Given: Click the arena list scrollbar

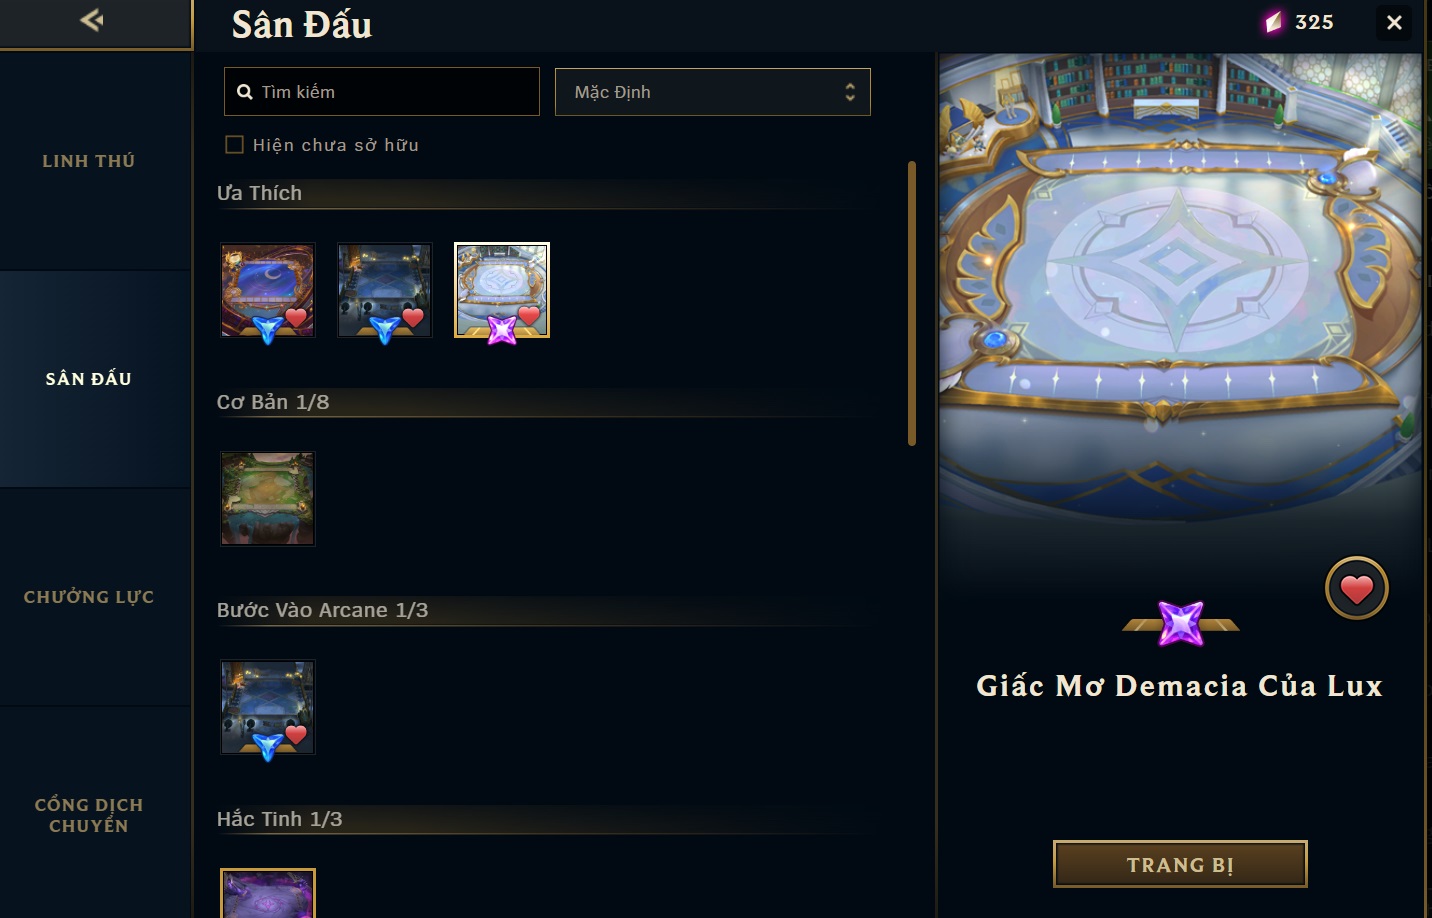Looking at the screenshot, I should pos(912,303).
